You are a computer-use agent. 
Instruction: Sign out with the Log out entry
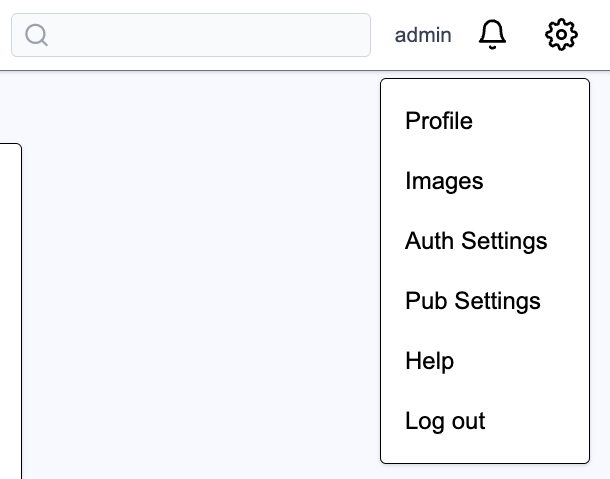(445, 421)
